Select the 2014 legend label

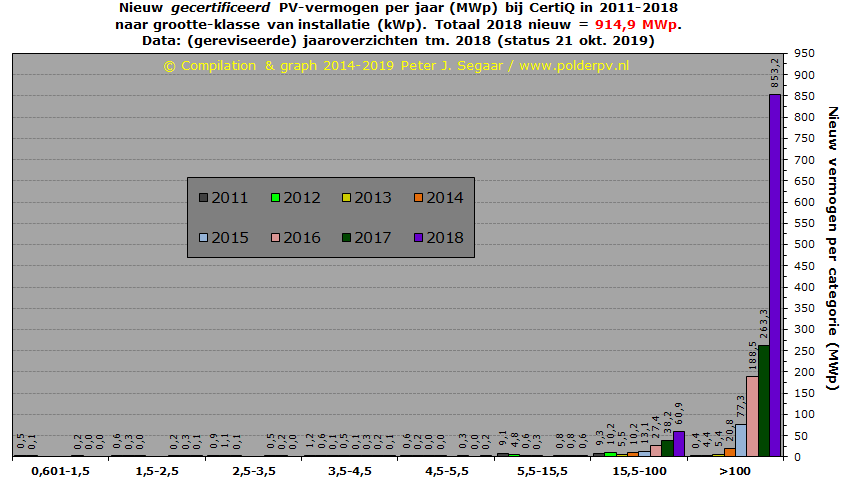click(x=444, y=198)
